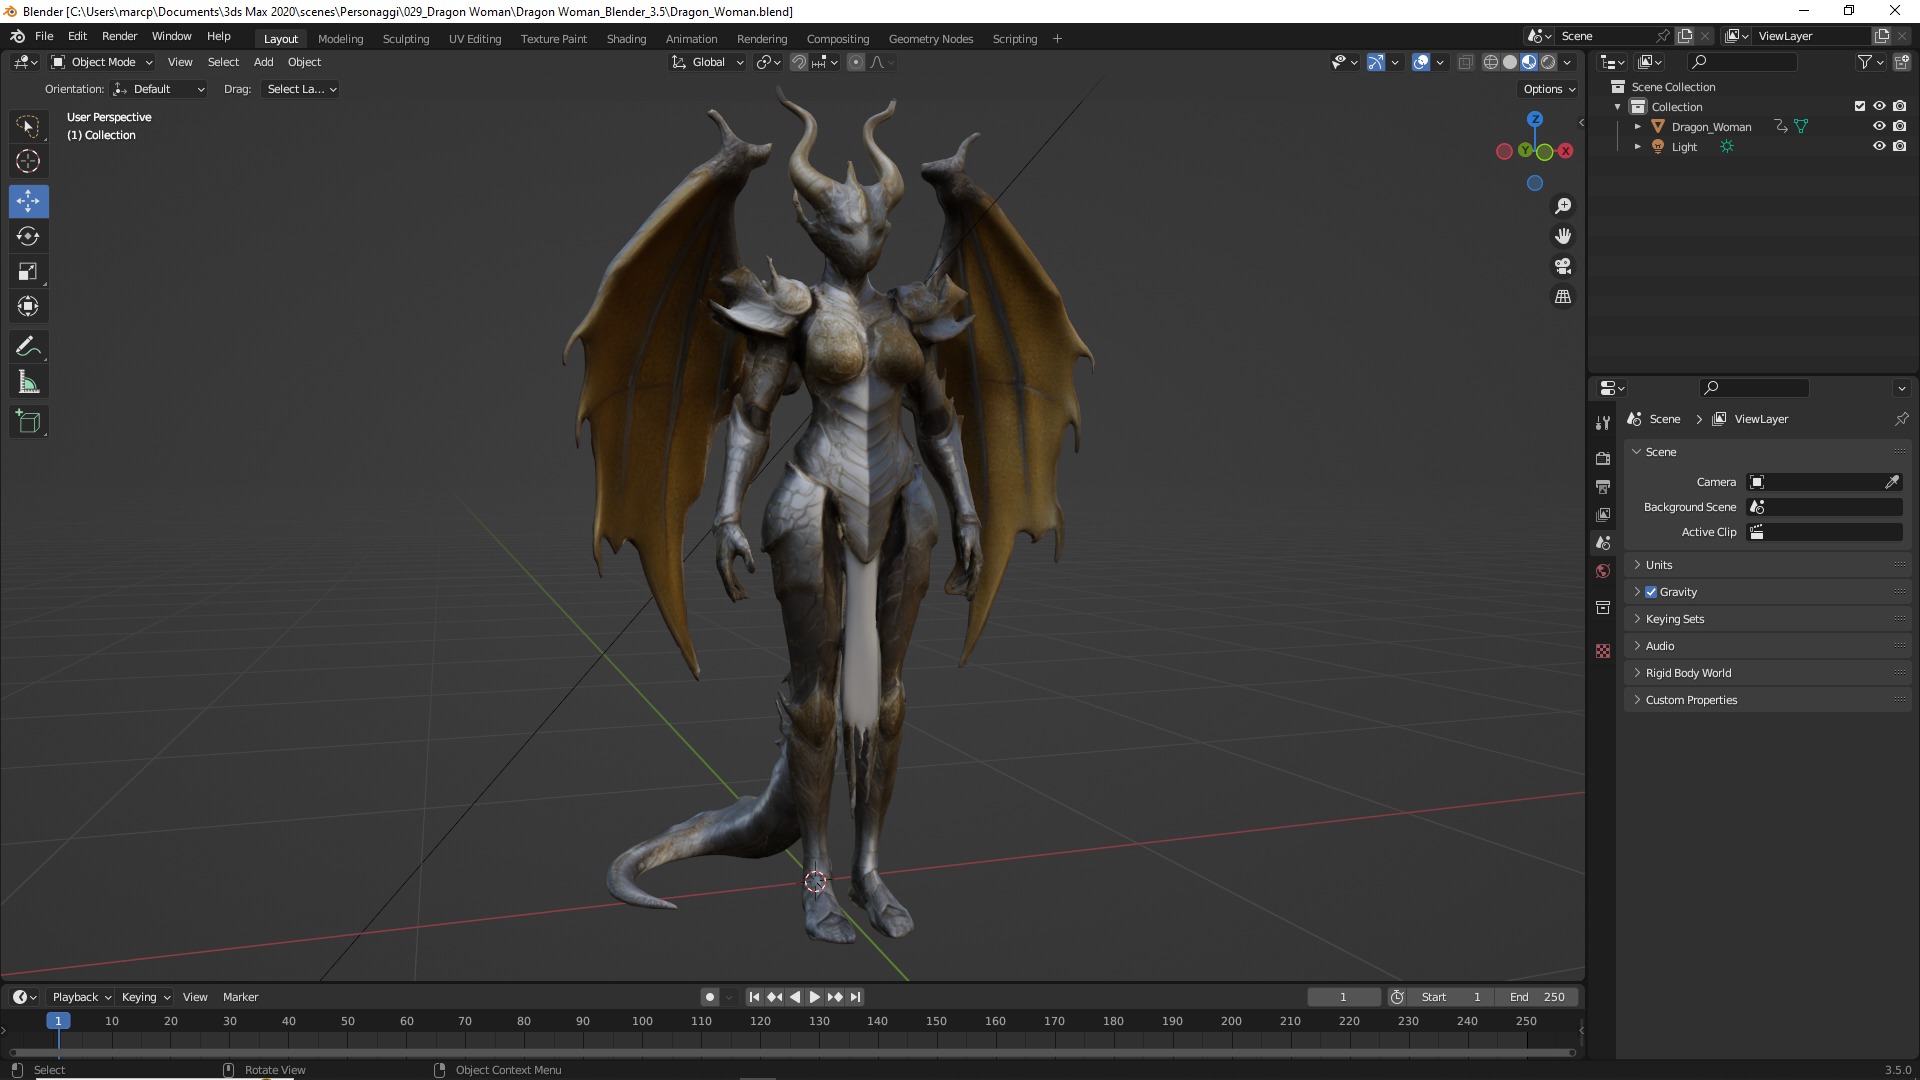
Task: Select the Scale tool
Action: [28, 271]
